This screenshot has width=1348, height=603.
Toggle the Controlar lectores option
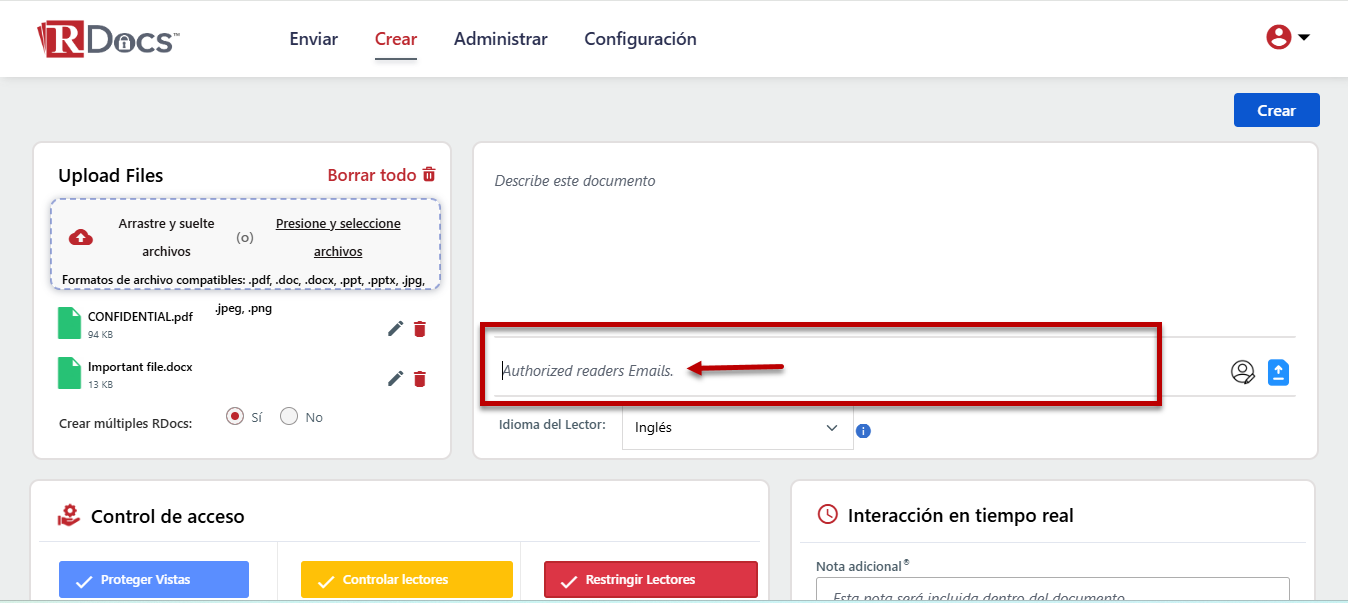(x=406, y=579)
